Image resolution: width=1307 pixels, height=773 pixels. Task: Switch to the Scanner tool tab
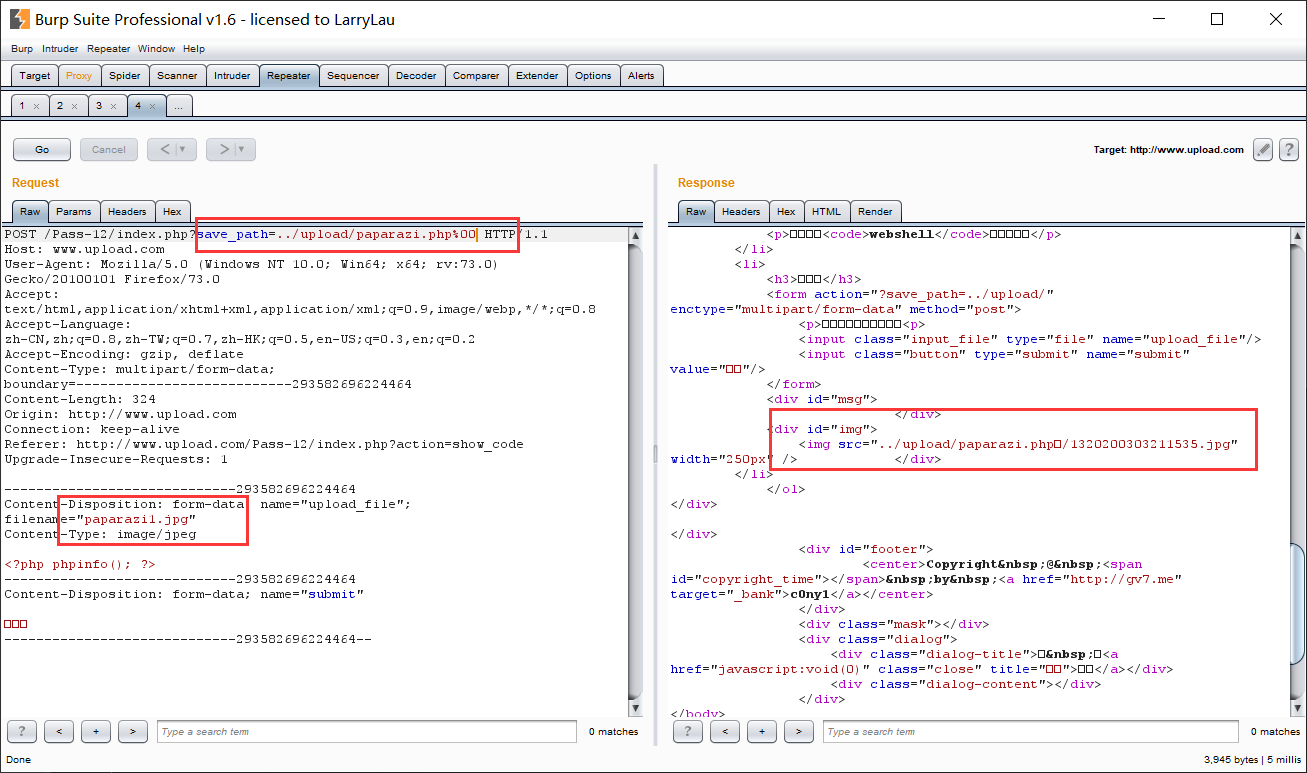point(177,76)
